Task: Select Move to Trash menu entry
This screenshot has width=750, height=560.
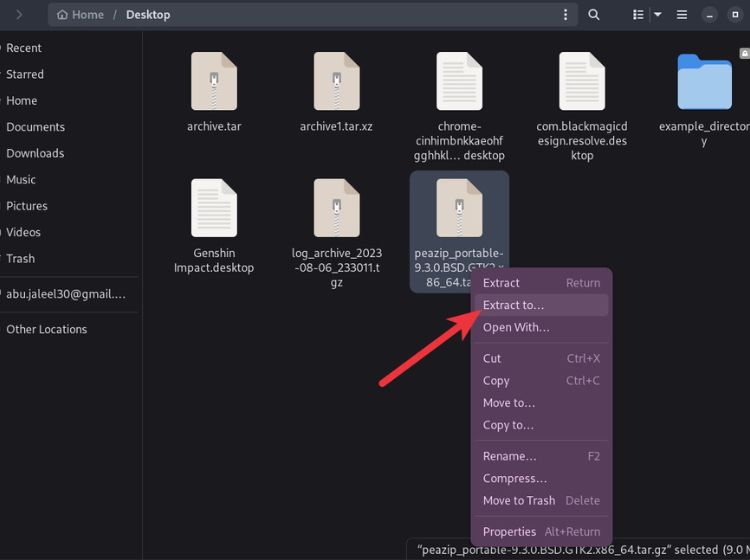Action: click(518, 501)
